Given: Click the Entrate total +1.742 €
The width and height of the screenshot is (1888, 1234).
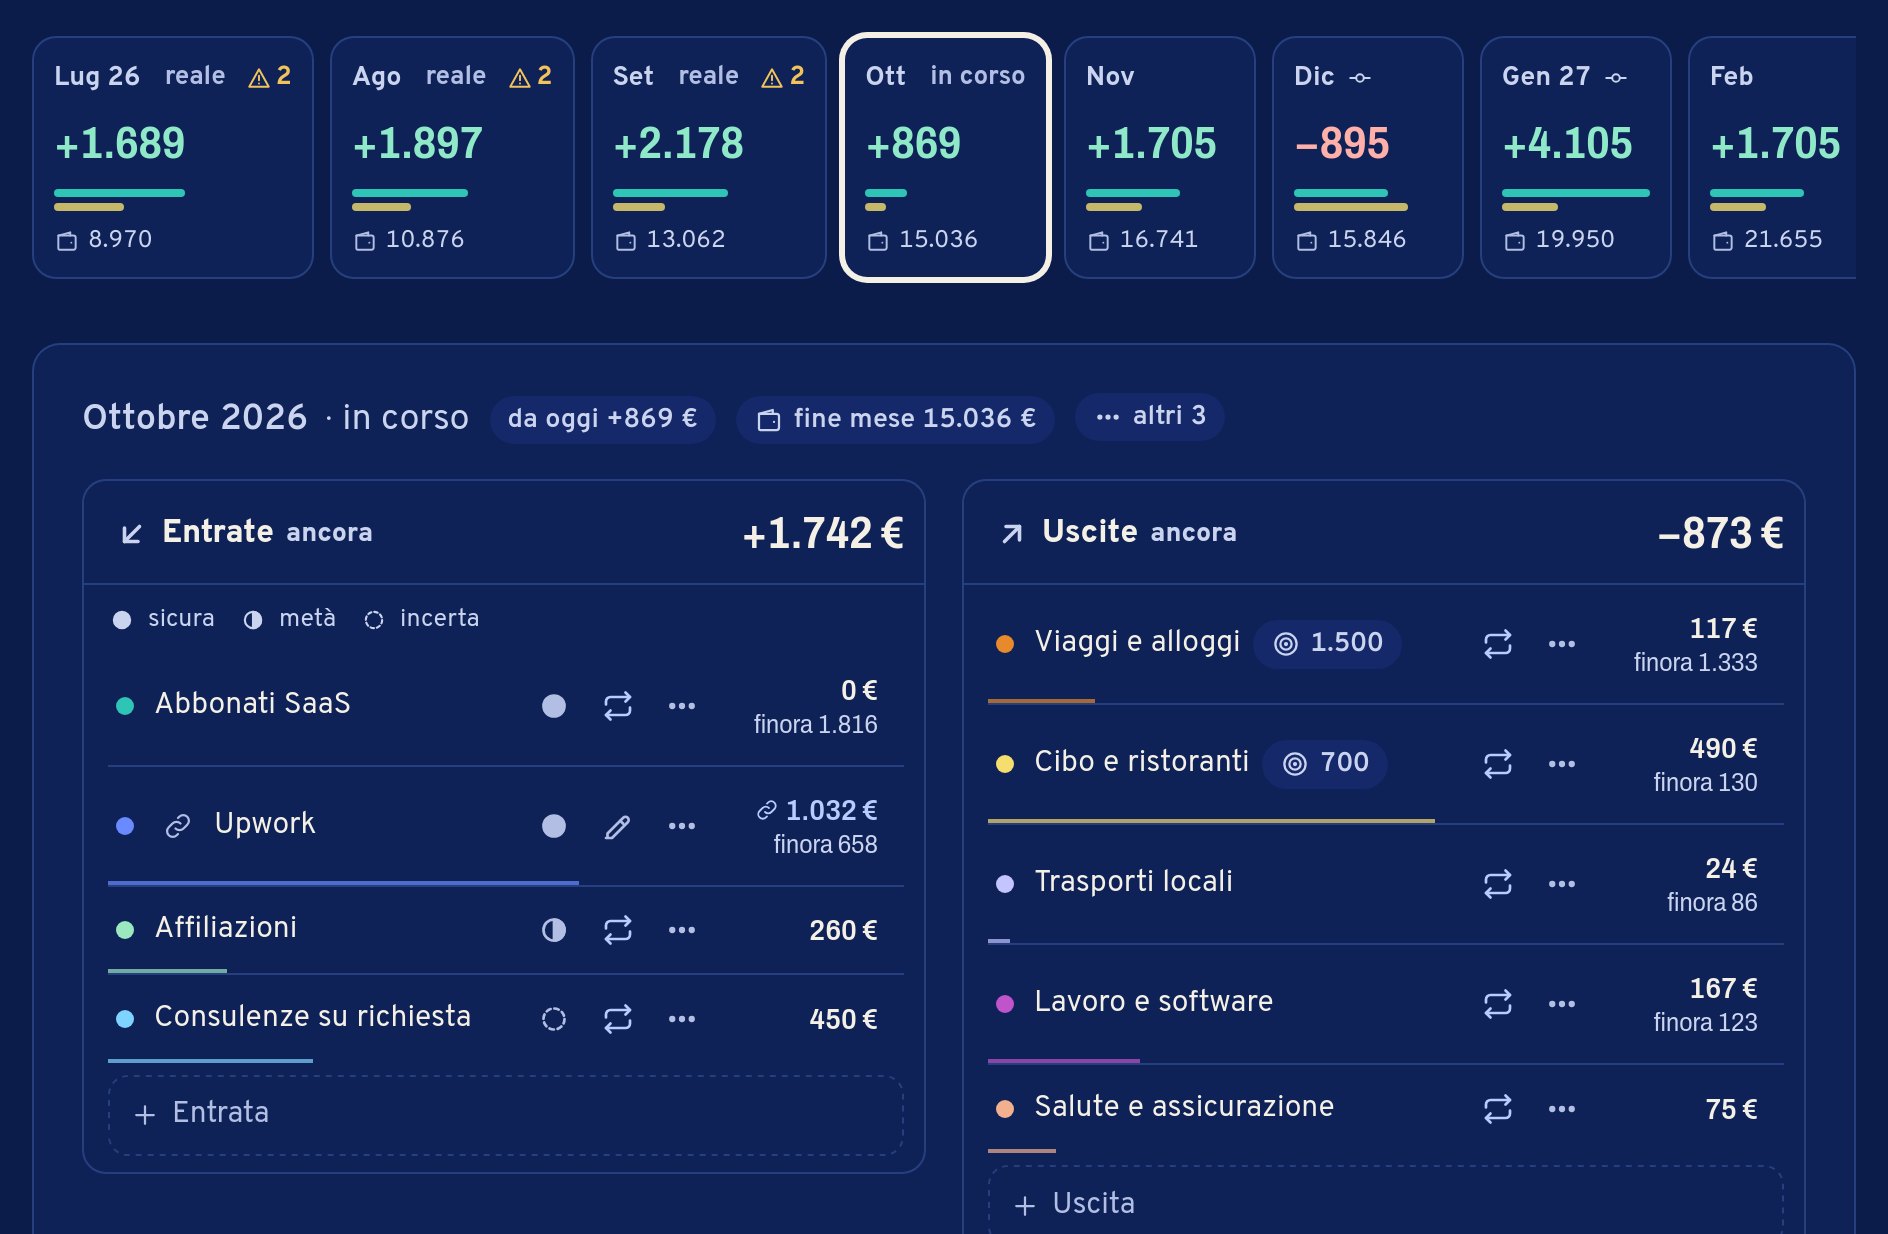Looking at the screenshot, I should pyautogui.click(x=822, y=534).
